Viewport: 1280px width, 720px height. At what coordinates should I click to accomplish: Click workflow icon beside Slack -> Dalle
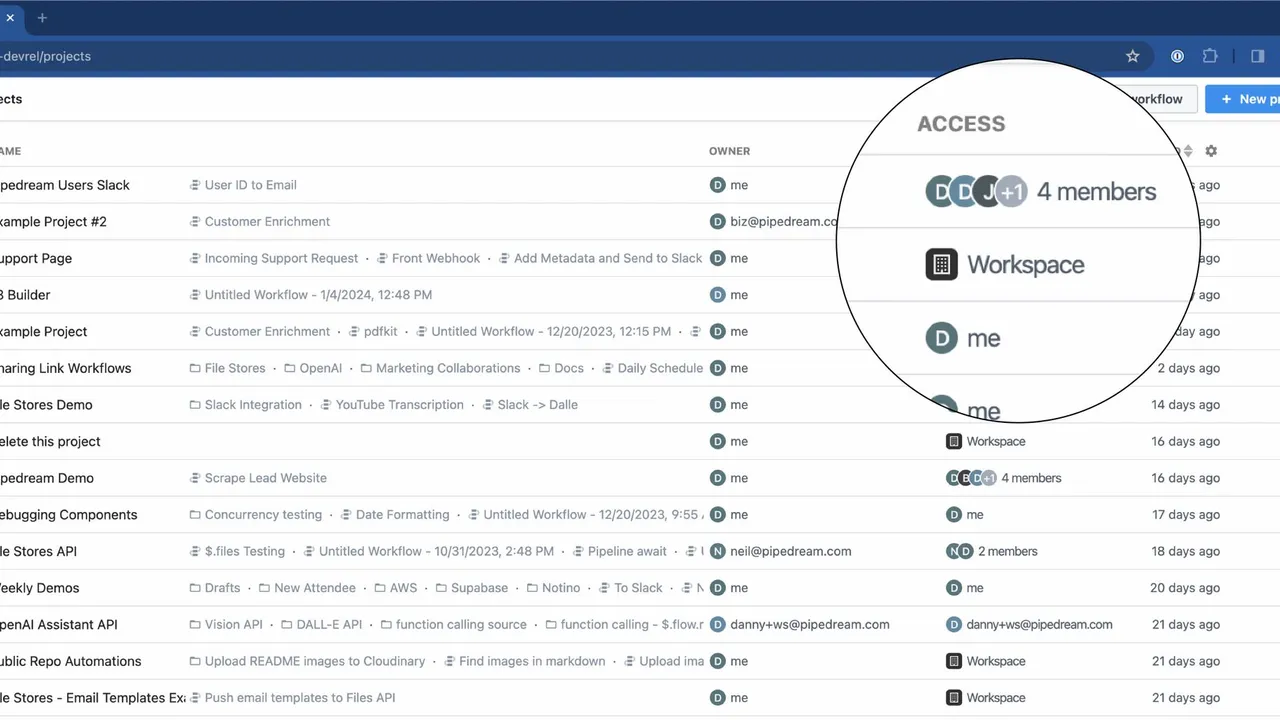[x=488, y=405]
